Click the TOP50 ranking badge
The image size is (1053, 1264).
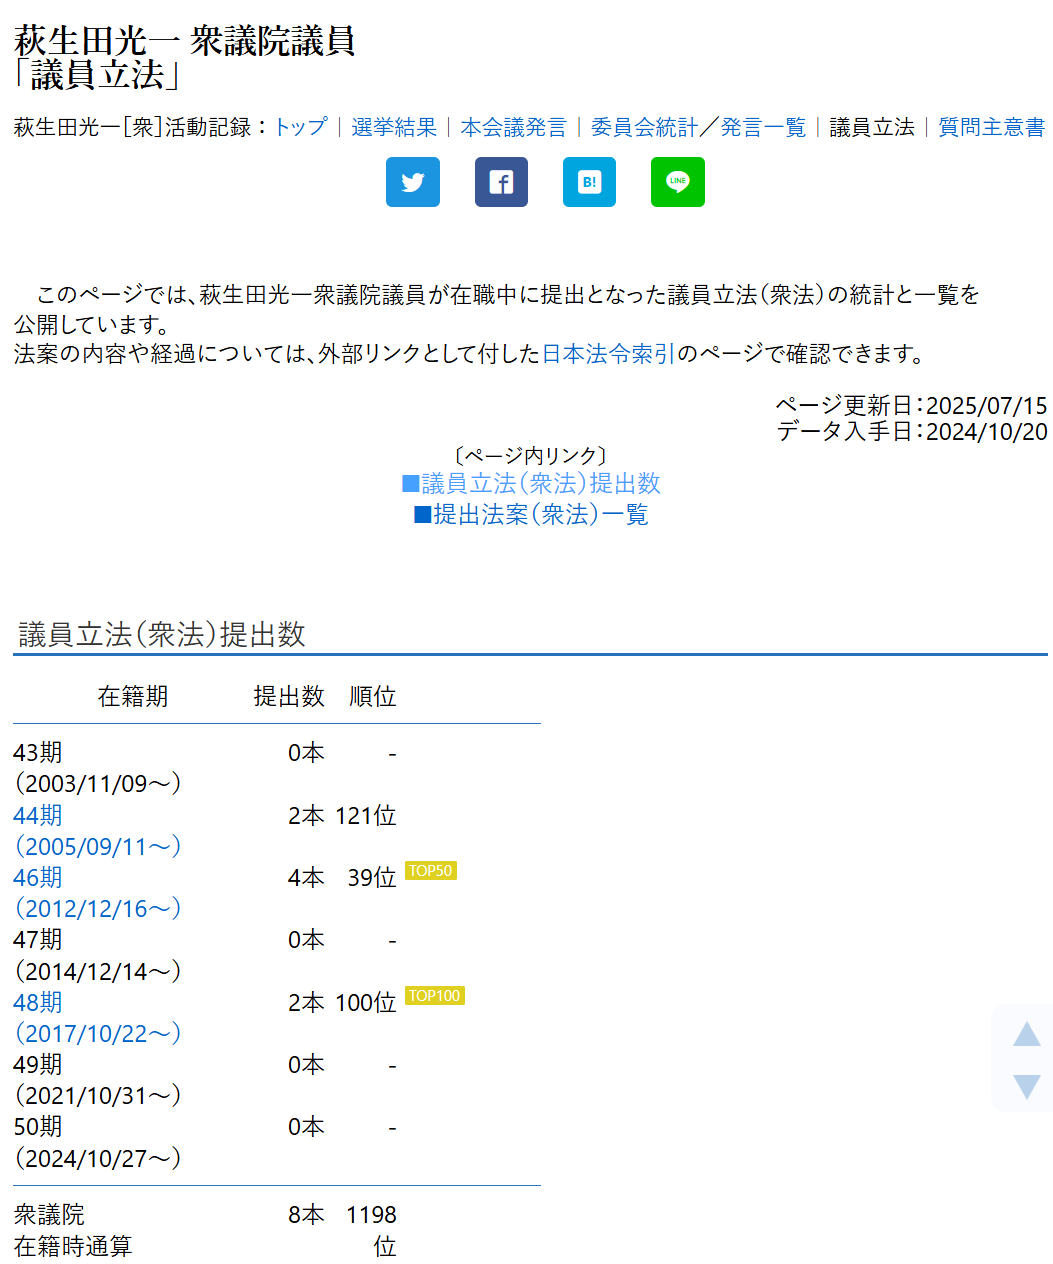pos(431,871)
